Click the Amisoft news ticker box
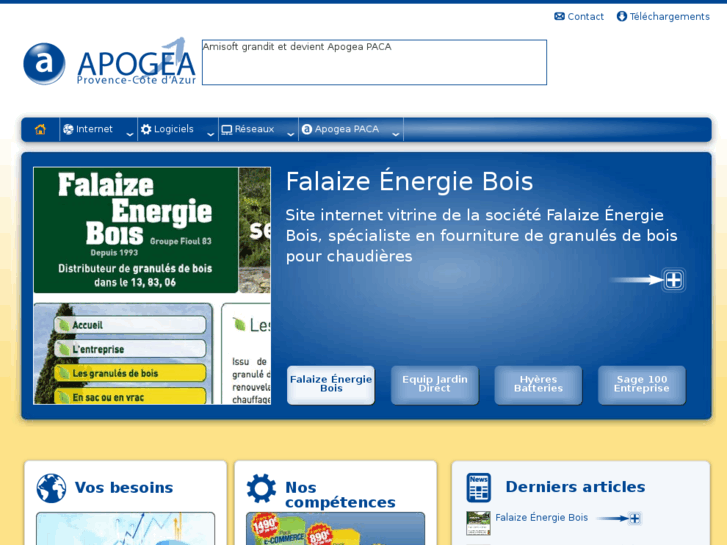727x545 pixels. (374, 62)
